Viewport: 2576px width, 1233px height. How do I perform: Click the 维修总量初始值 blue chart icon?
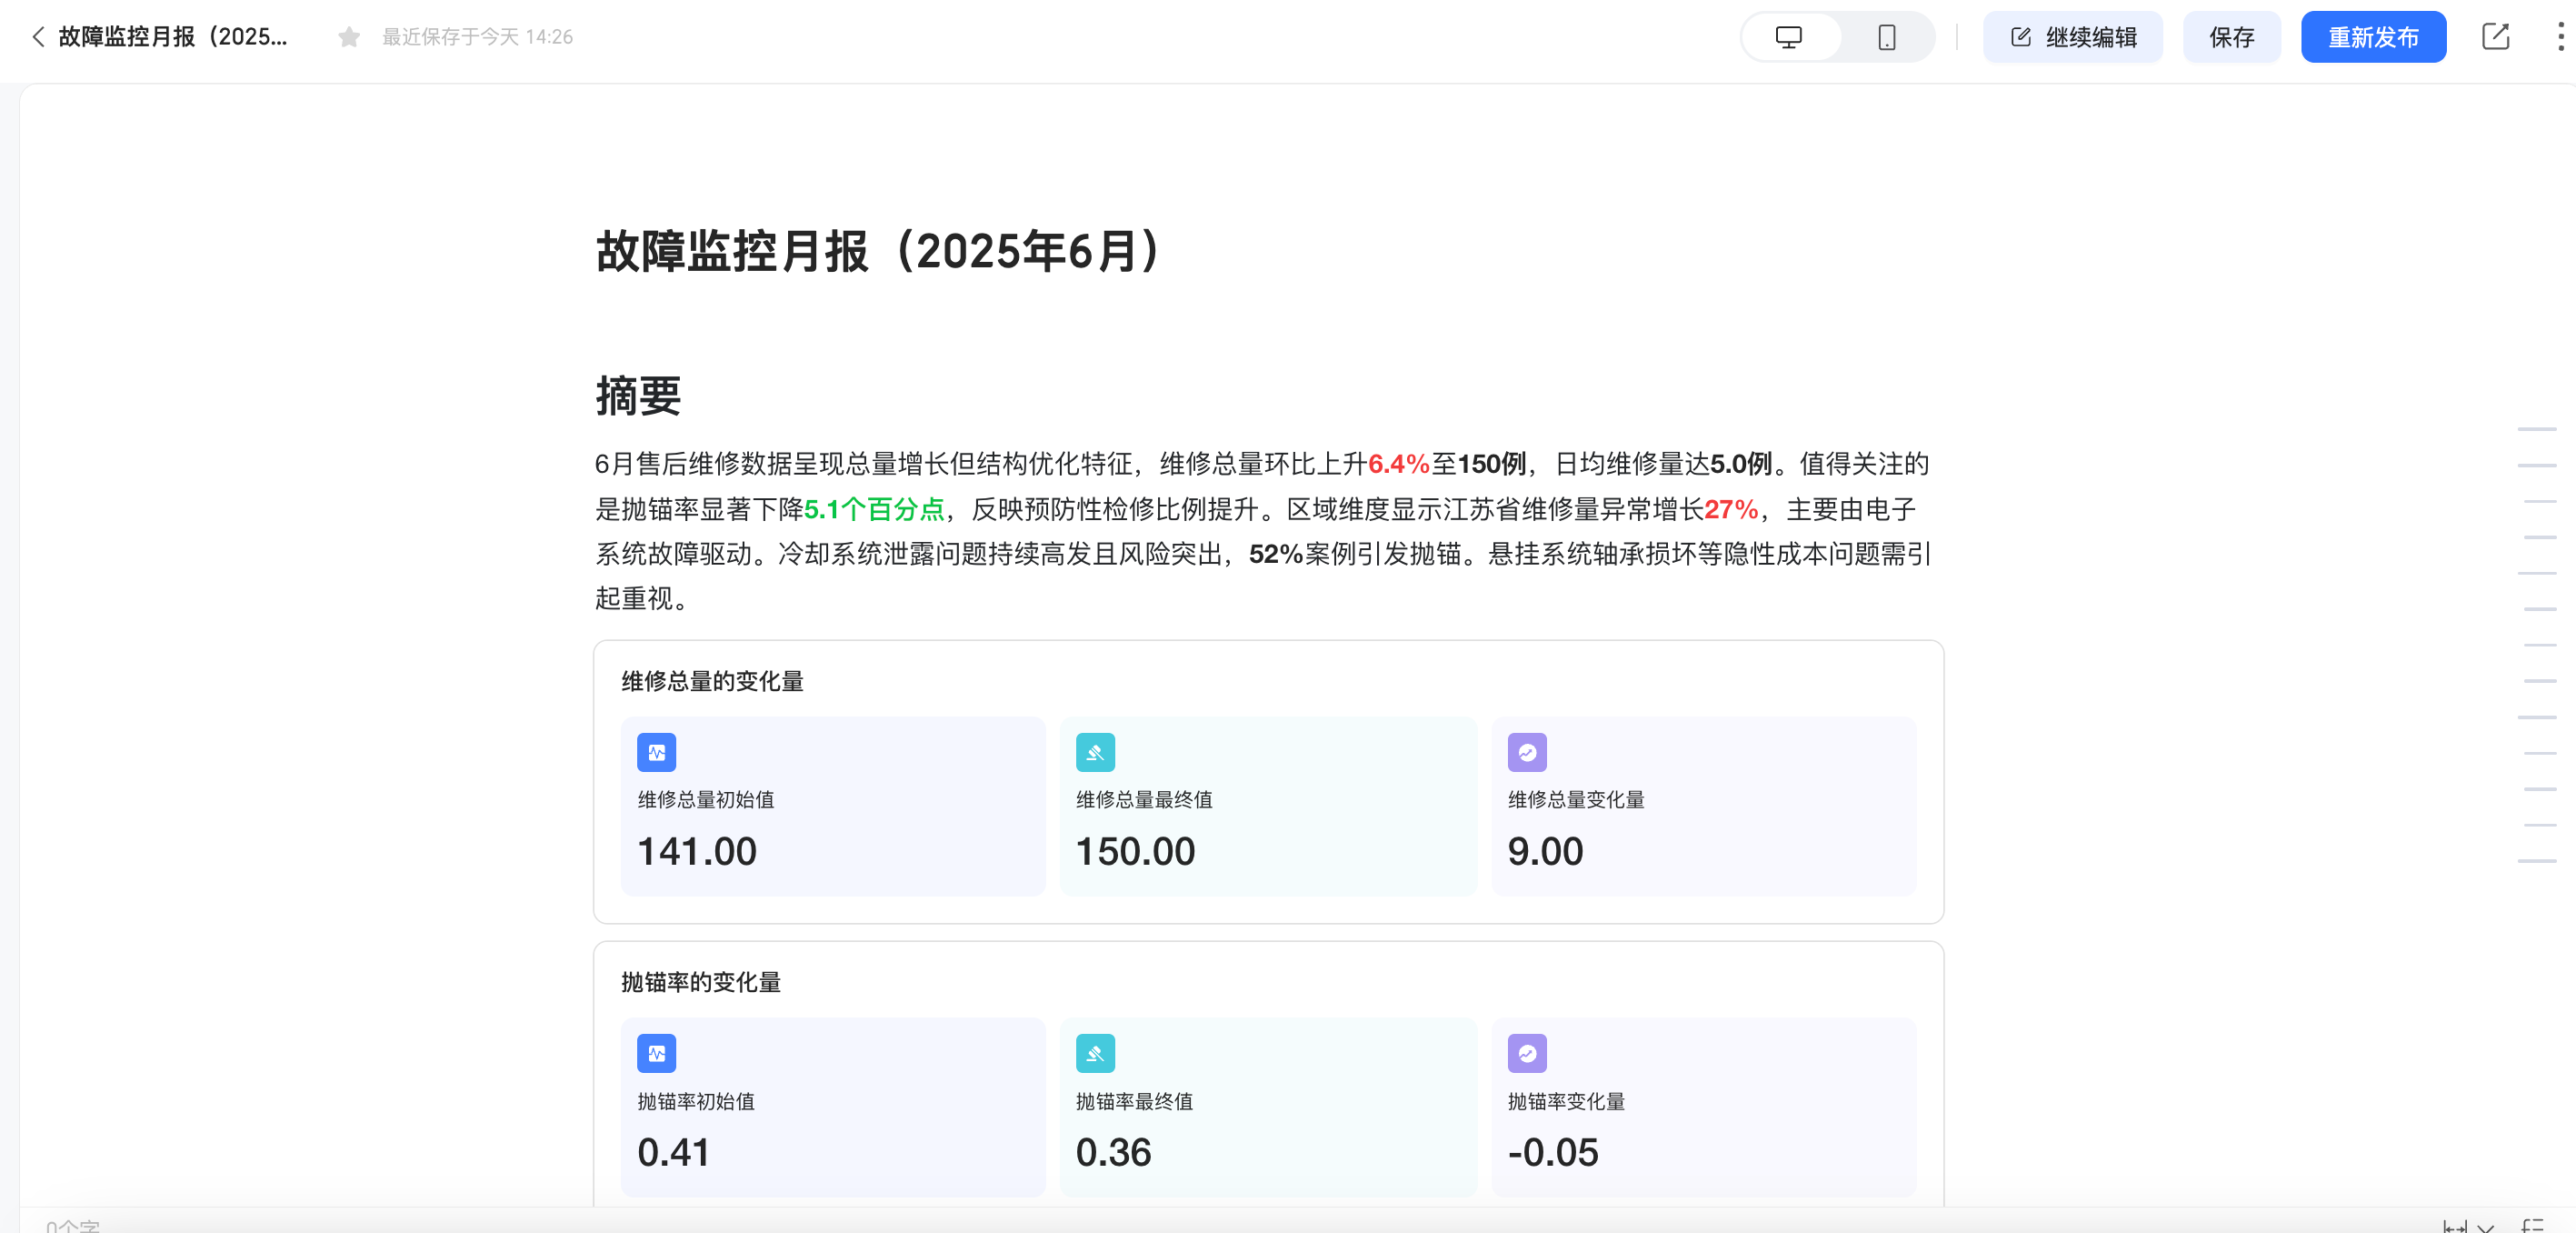tap(656, 752)
